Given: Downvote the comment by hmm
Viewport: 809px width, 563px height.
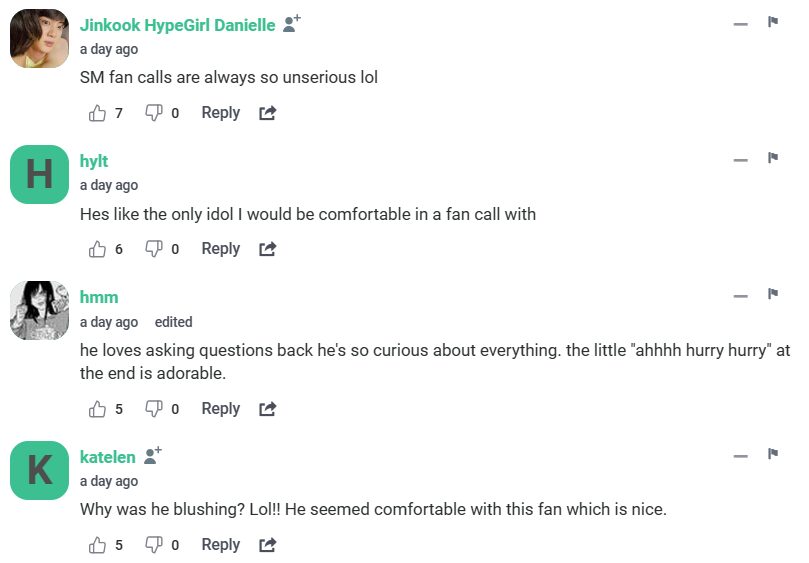Looking at the screenshot, I should (154, 409).
